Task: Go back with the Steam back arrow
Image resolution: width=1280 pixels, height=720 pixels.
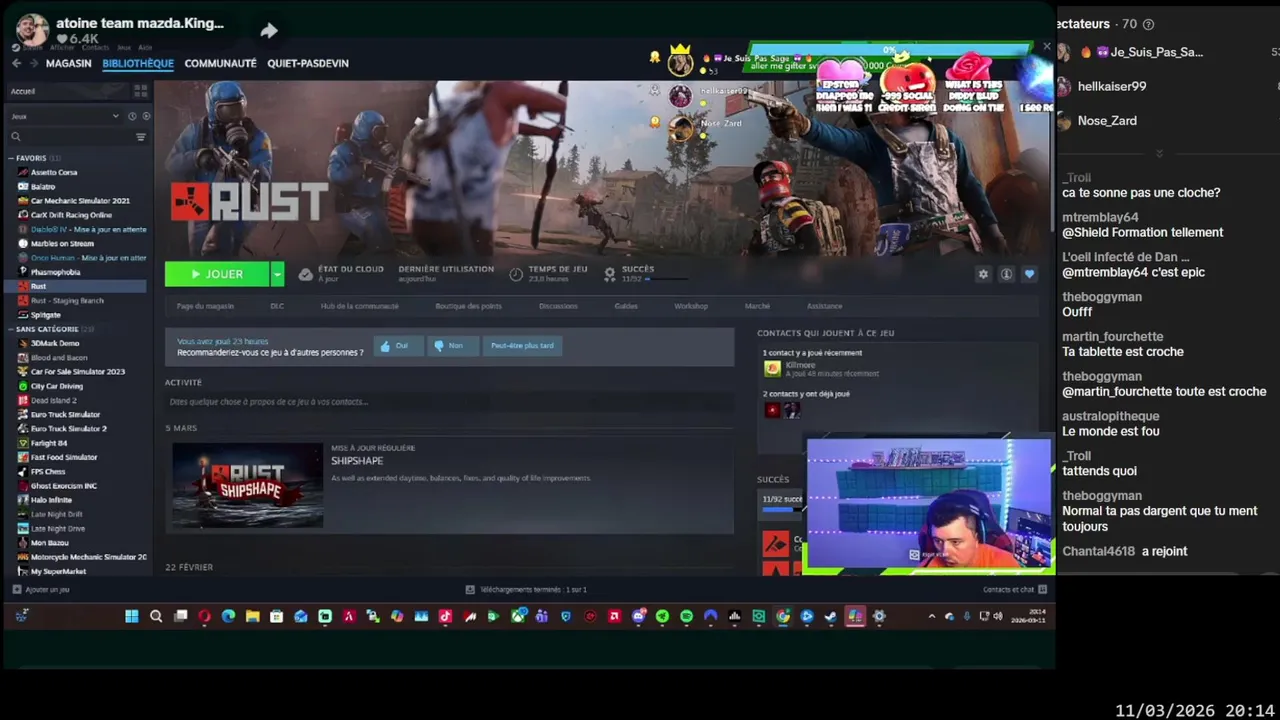Action: [x=16, y=63]
